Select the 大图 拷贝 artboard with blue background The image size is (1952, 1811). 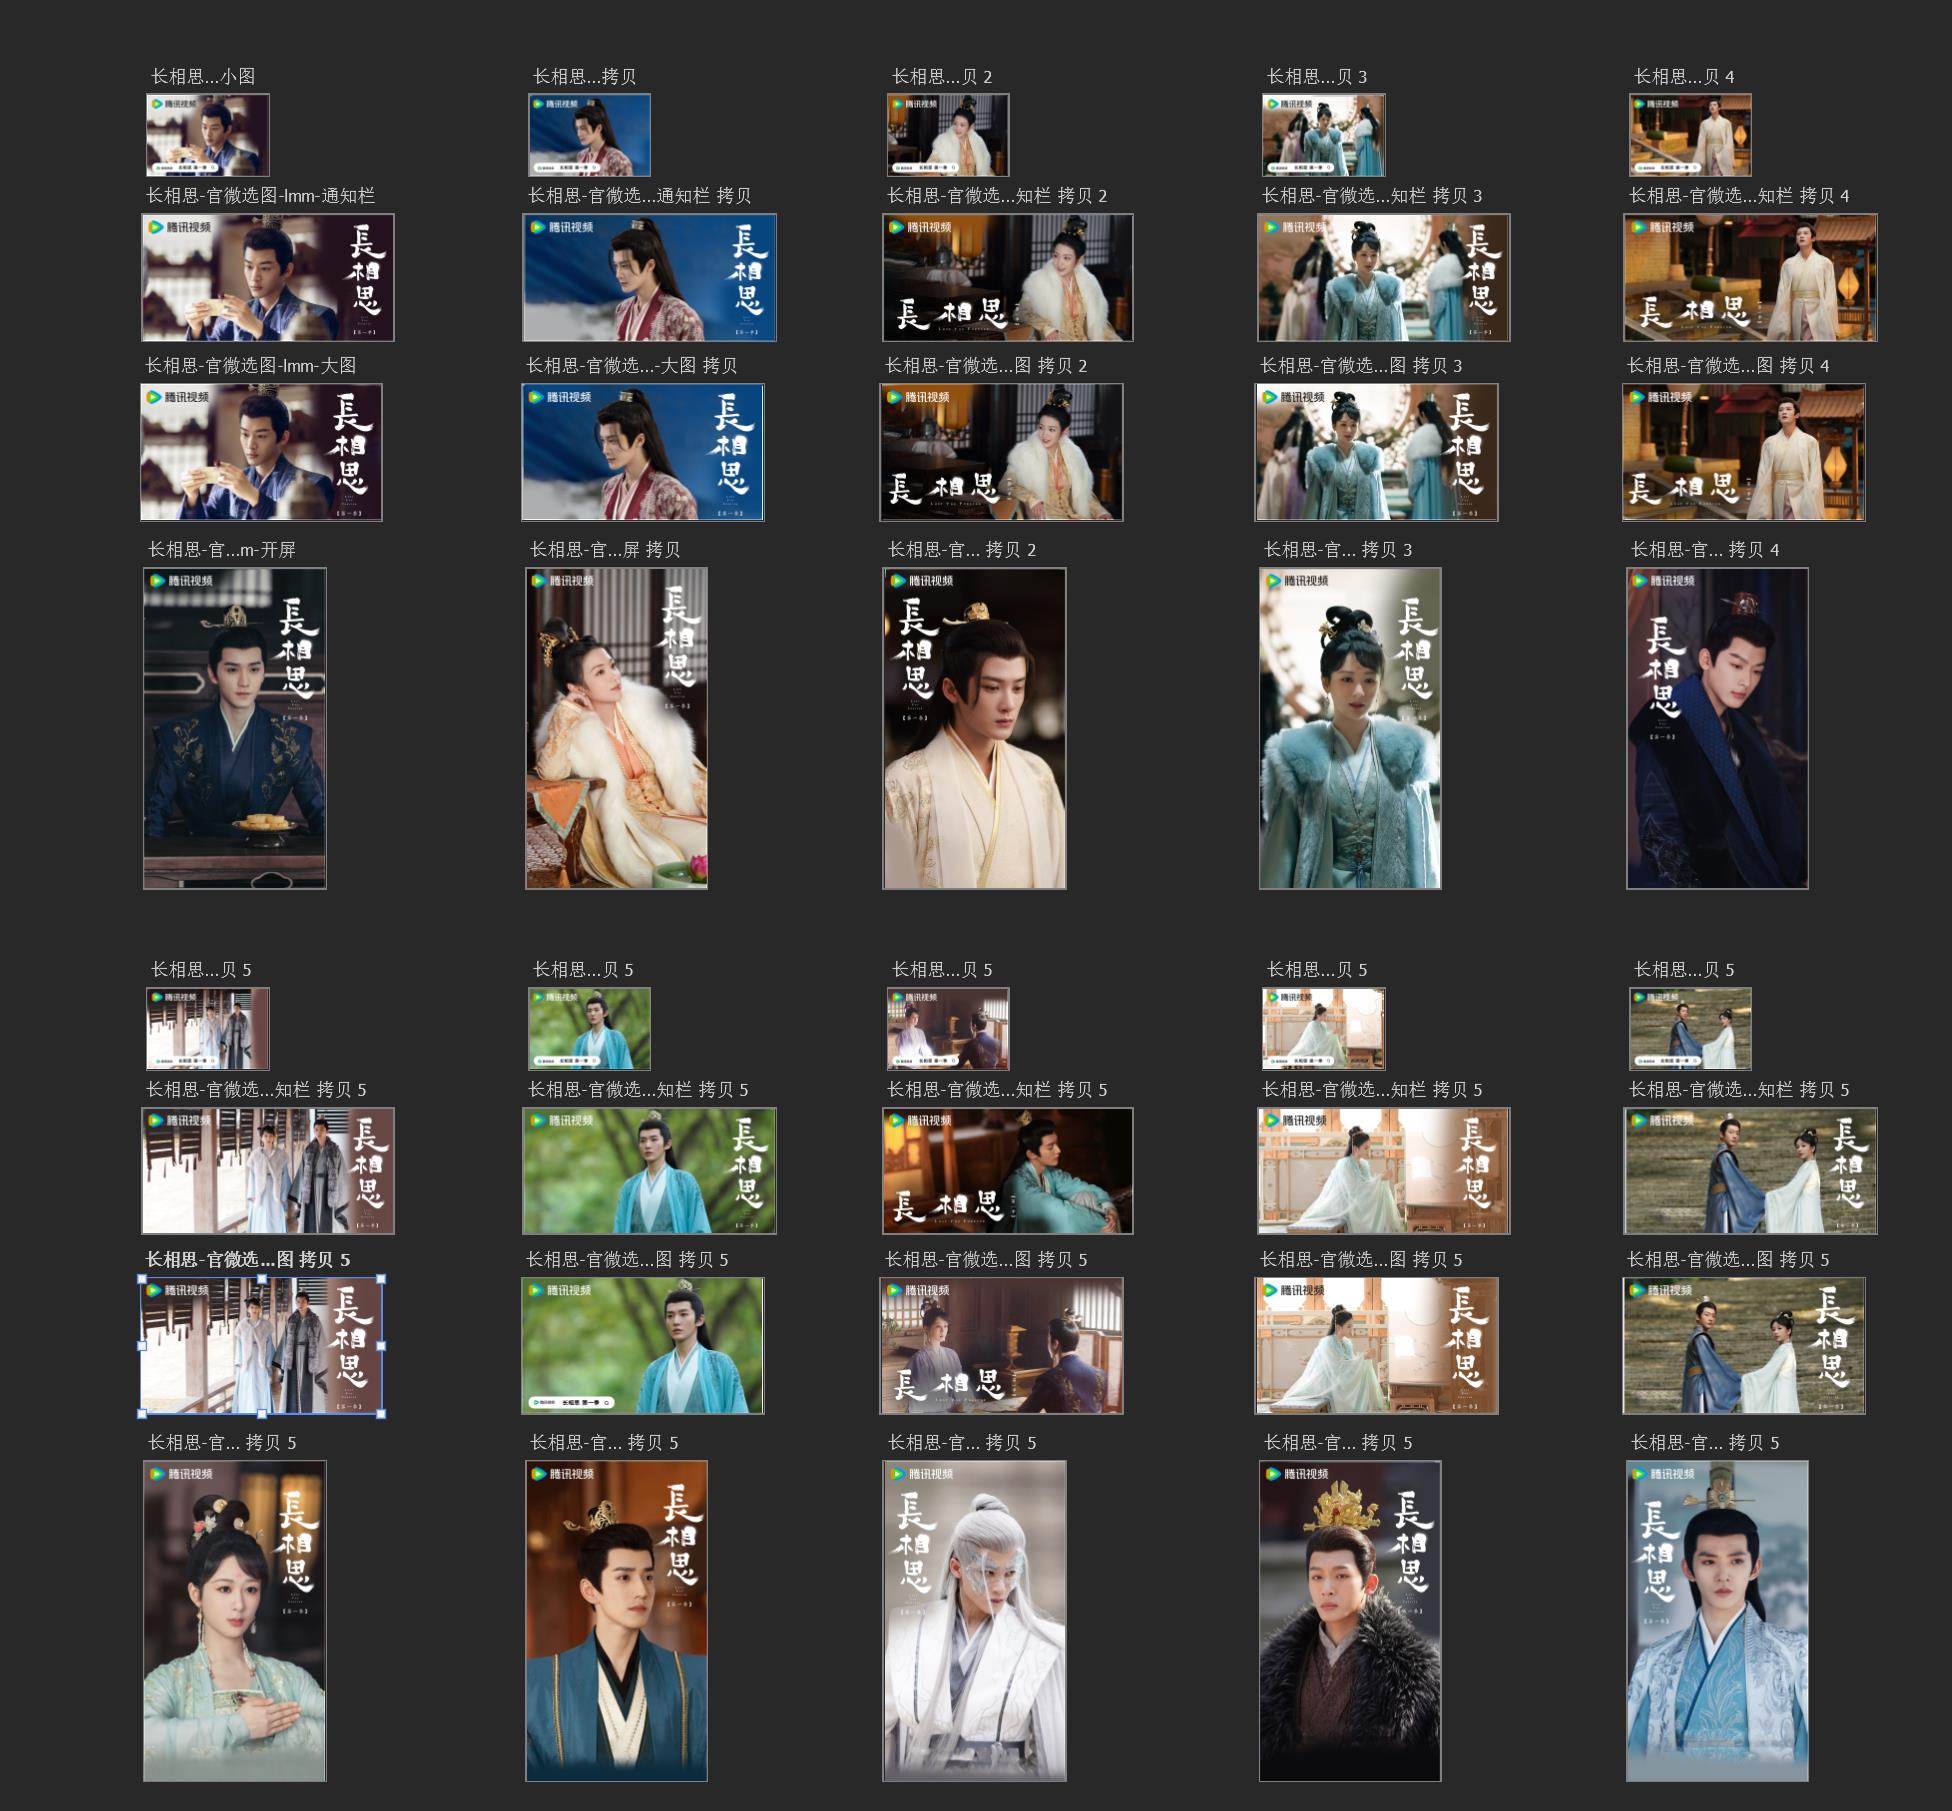click(642, 452)
